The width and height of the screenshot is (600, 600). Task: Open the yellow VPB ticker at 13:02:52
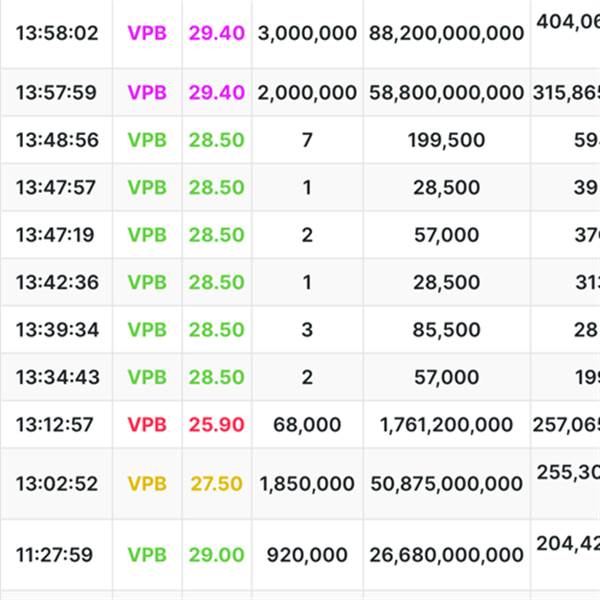pos(147,484)
